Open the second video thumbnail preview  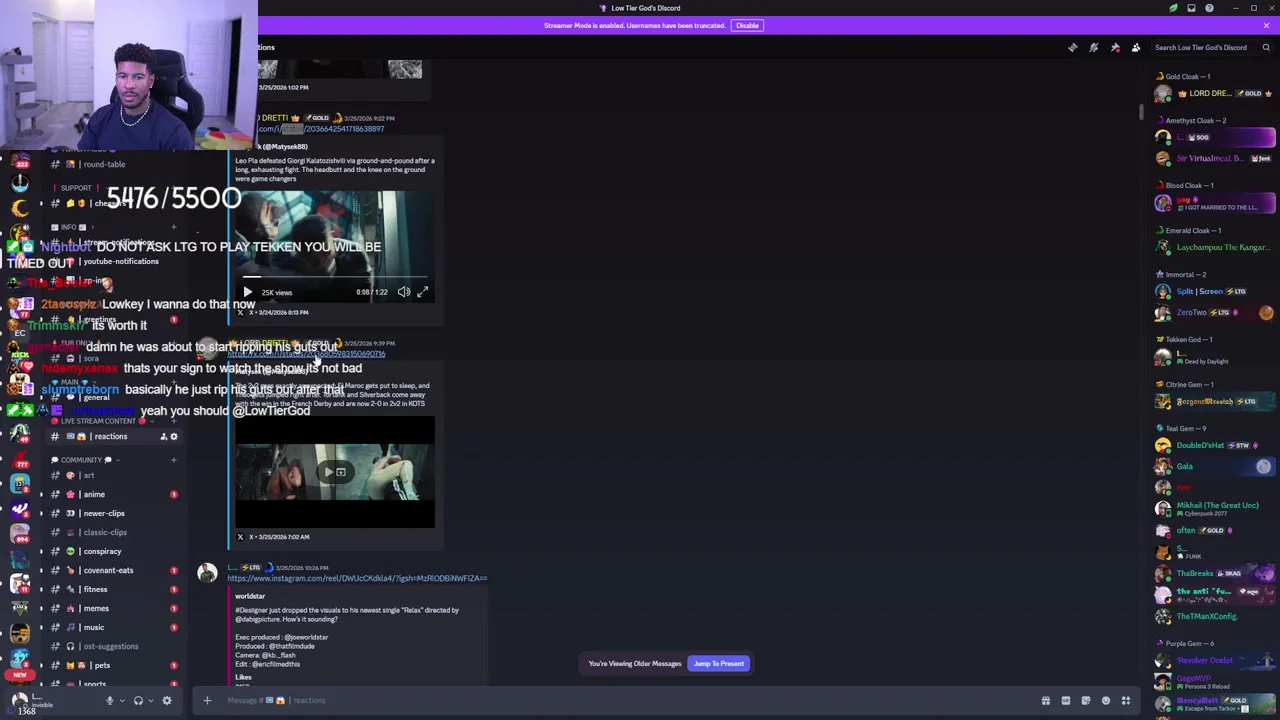click(335, 472)
